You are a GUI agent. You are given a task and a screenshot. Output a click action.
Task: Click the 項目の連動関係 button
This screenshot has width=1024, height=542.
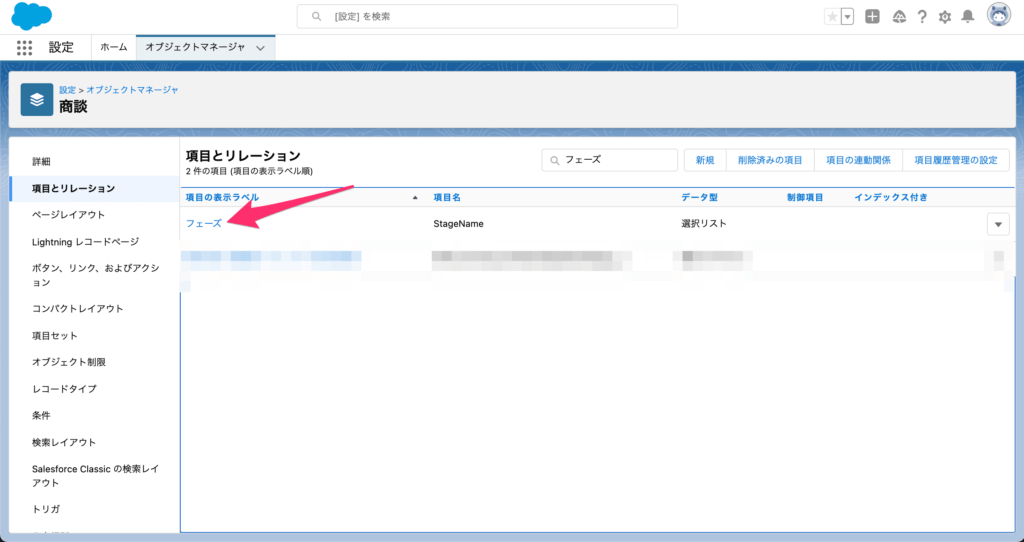(858, 160)
